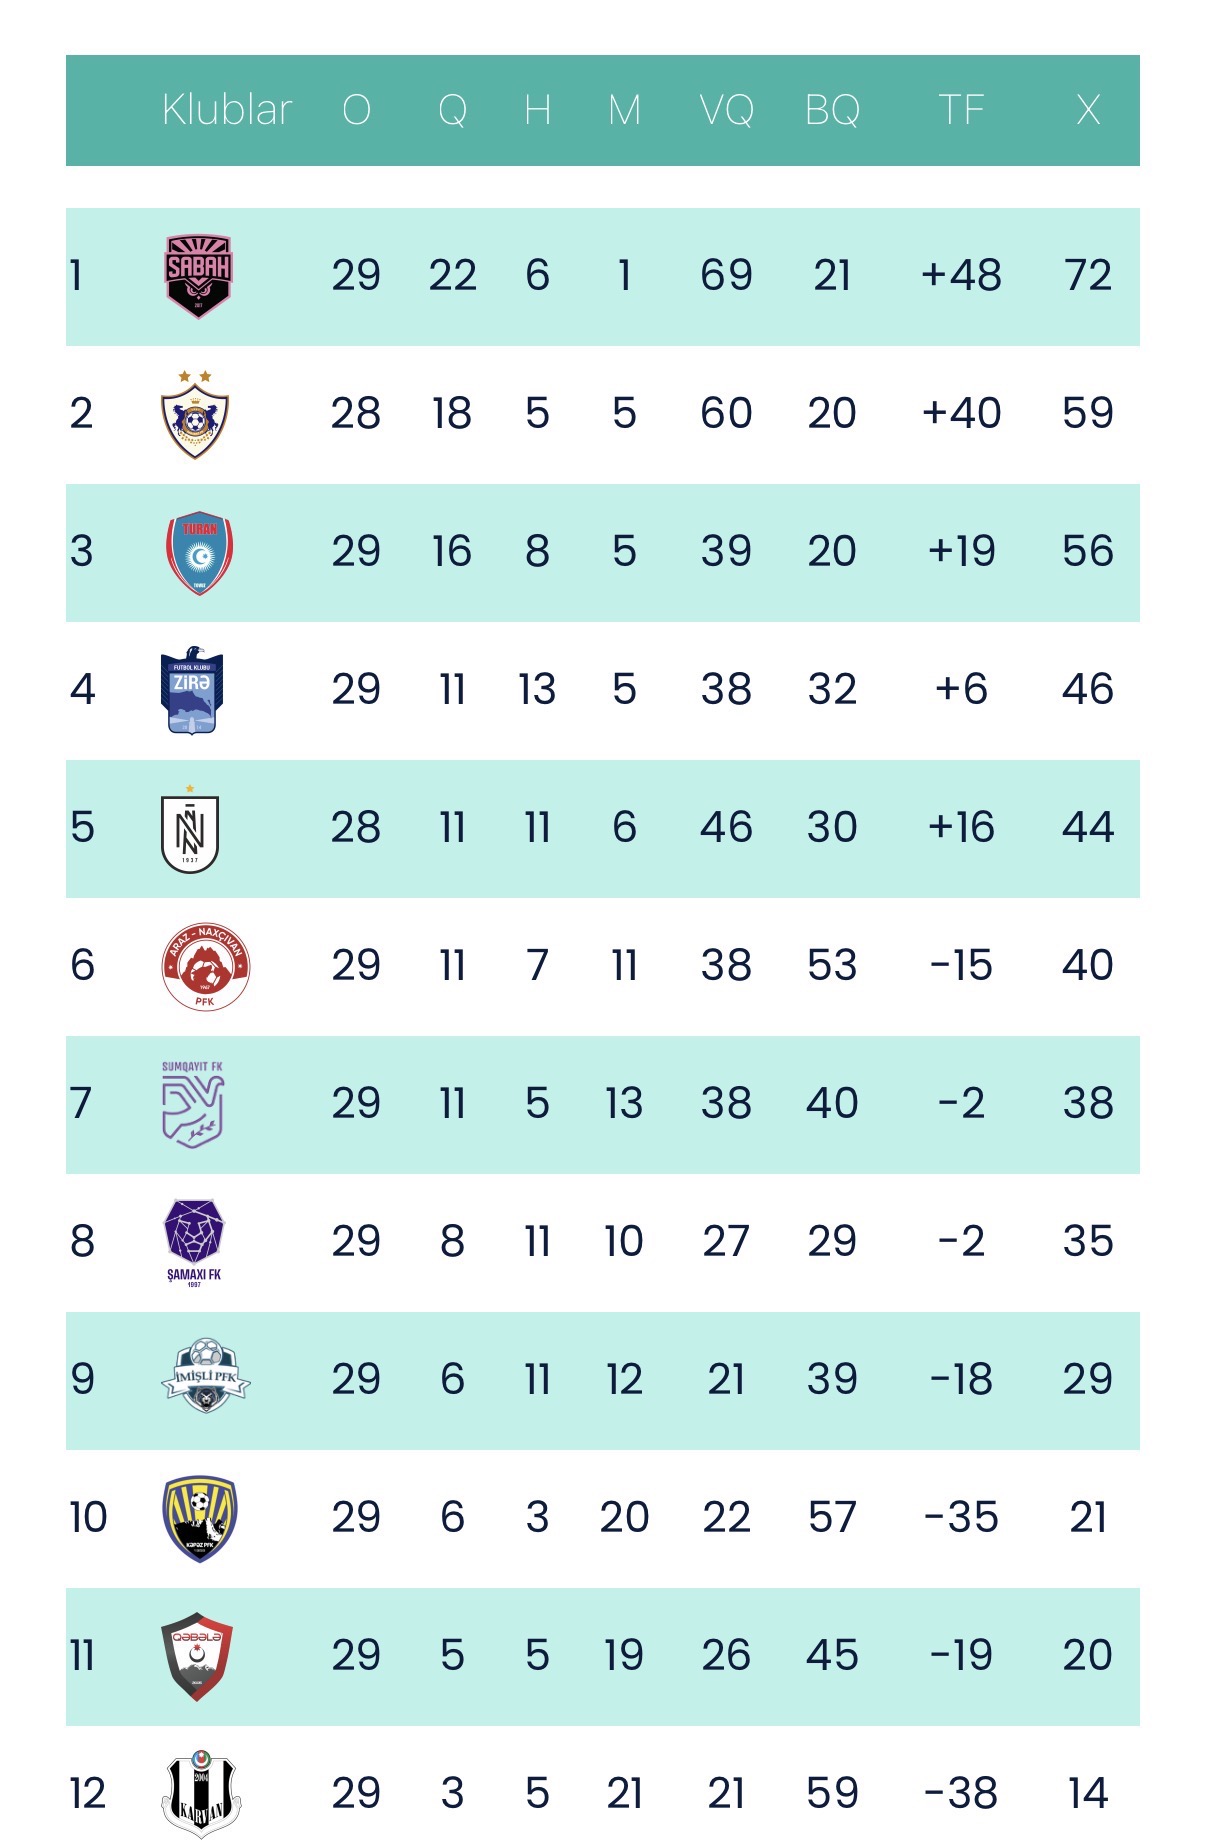Image resolution: width=1206 pixels, height=1844 pixels.
Task: Open the Qarabağ crest in second place
Action: pyautogui.click(x=195, y=414)
